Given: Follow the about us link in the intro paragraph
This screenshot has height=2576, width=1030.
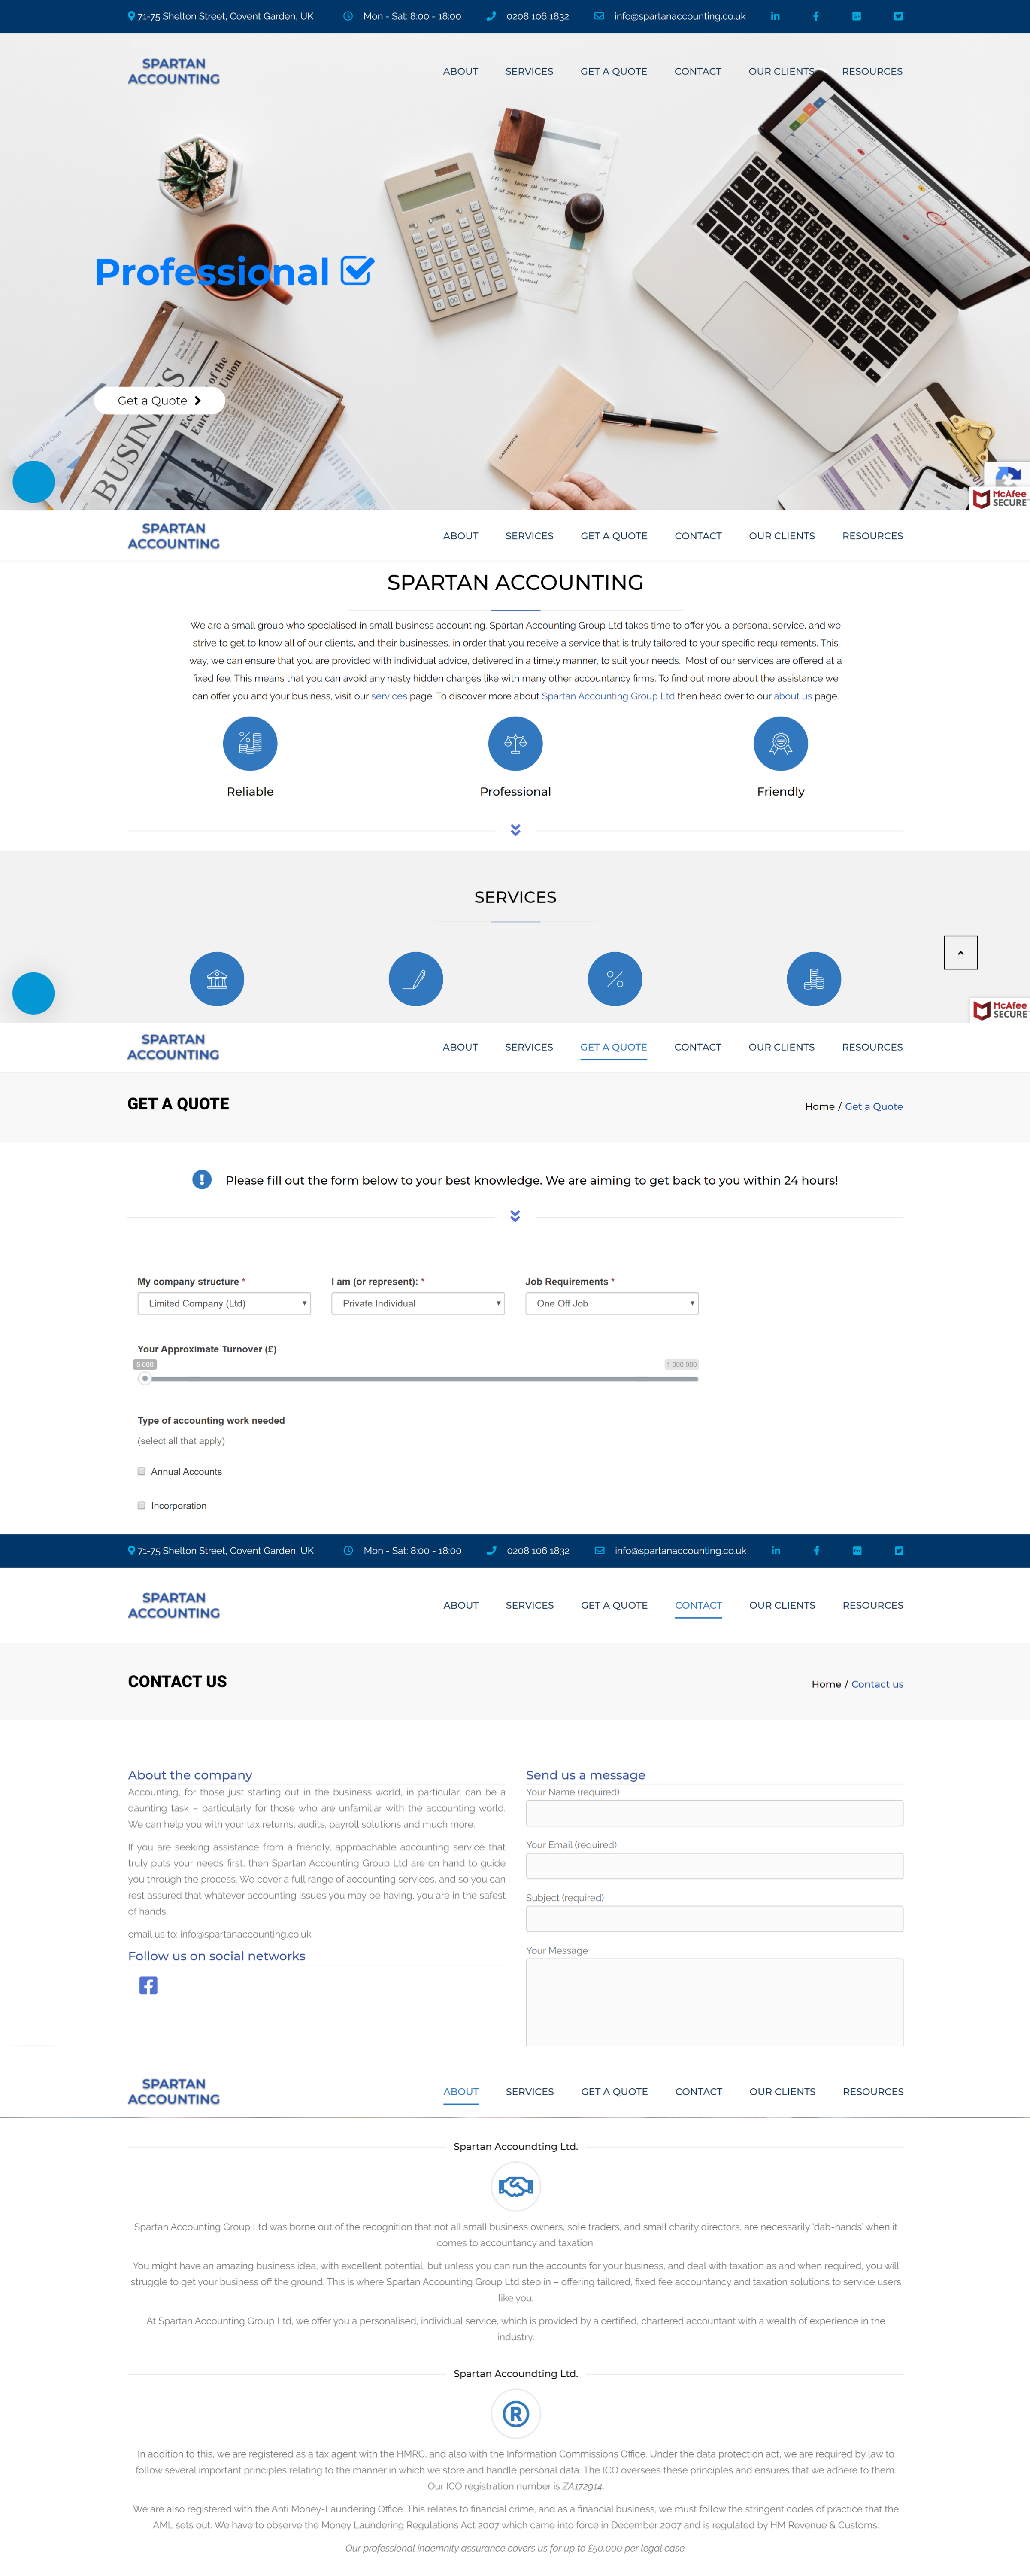Looking at the screenshot, I should (793, 697).
